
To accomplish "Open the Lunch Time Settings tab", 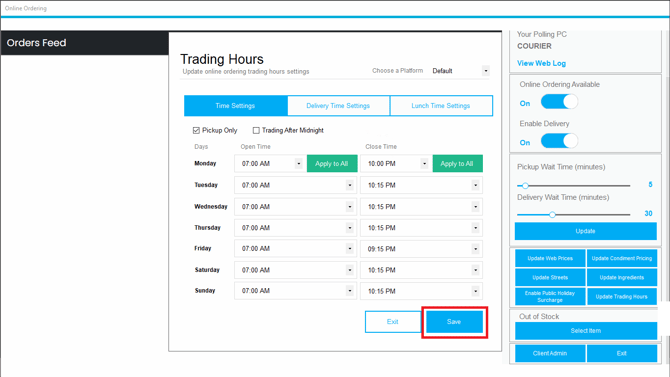I will pyautogui.click(x=441, y=106).
